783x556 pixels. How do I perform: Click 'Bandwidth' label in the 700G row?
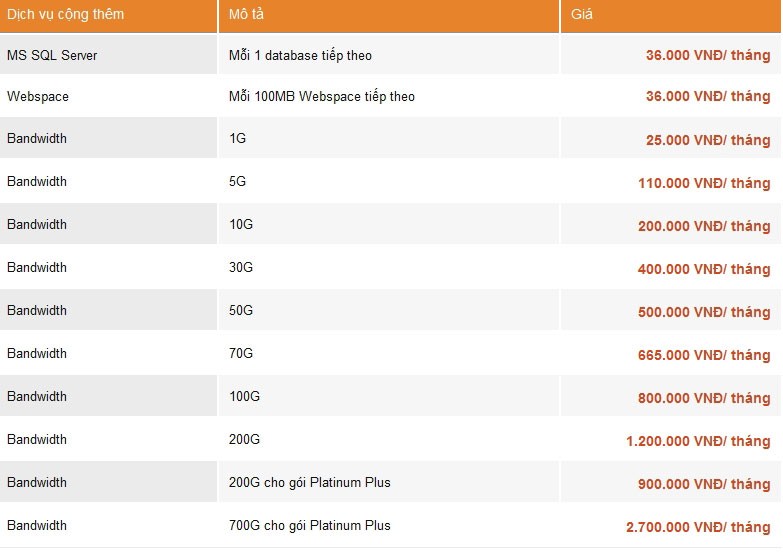click(37, 525)
